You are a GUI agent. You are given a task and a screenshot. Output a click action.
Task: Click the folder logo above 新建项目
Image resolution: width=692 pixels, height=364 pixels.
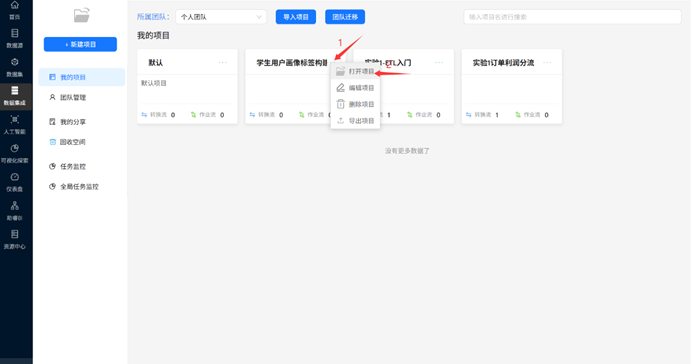[x=82, y=15]
